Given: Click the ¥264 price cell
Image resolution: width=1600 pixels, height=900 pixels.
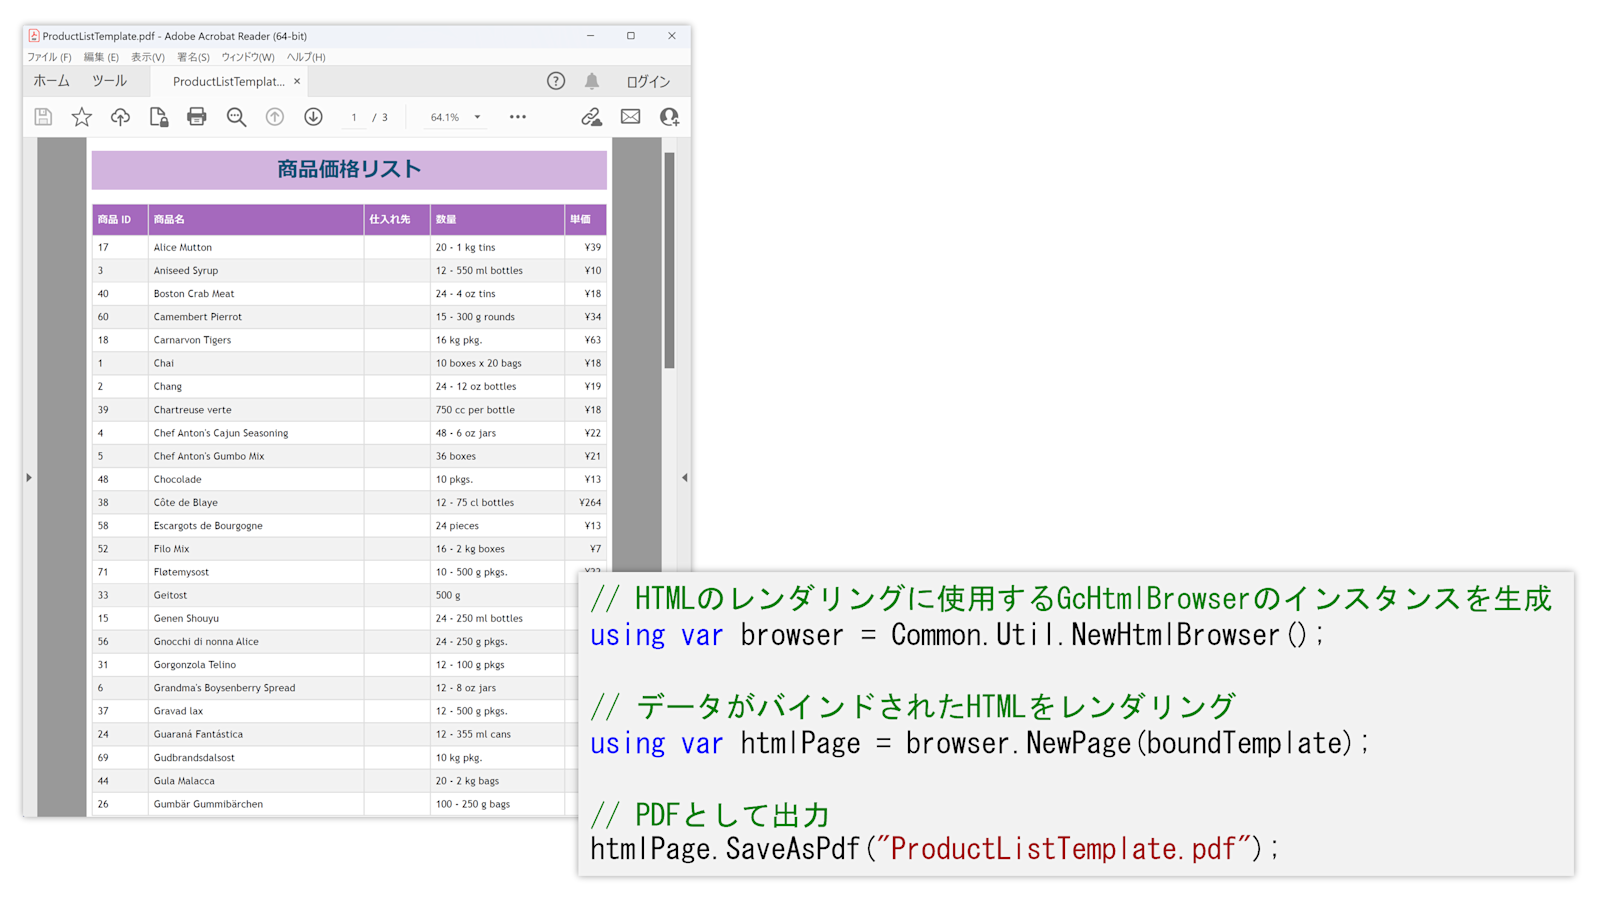Looking at the screenshot, I should (586, 502).
